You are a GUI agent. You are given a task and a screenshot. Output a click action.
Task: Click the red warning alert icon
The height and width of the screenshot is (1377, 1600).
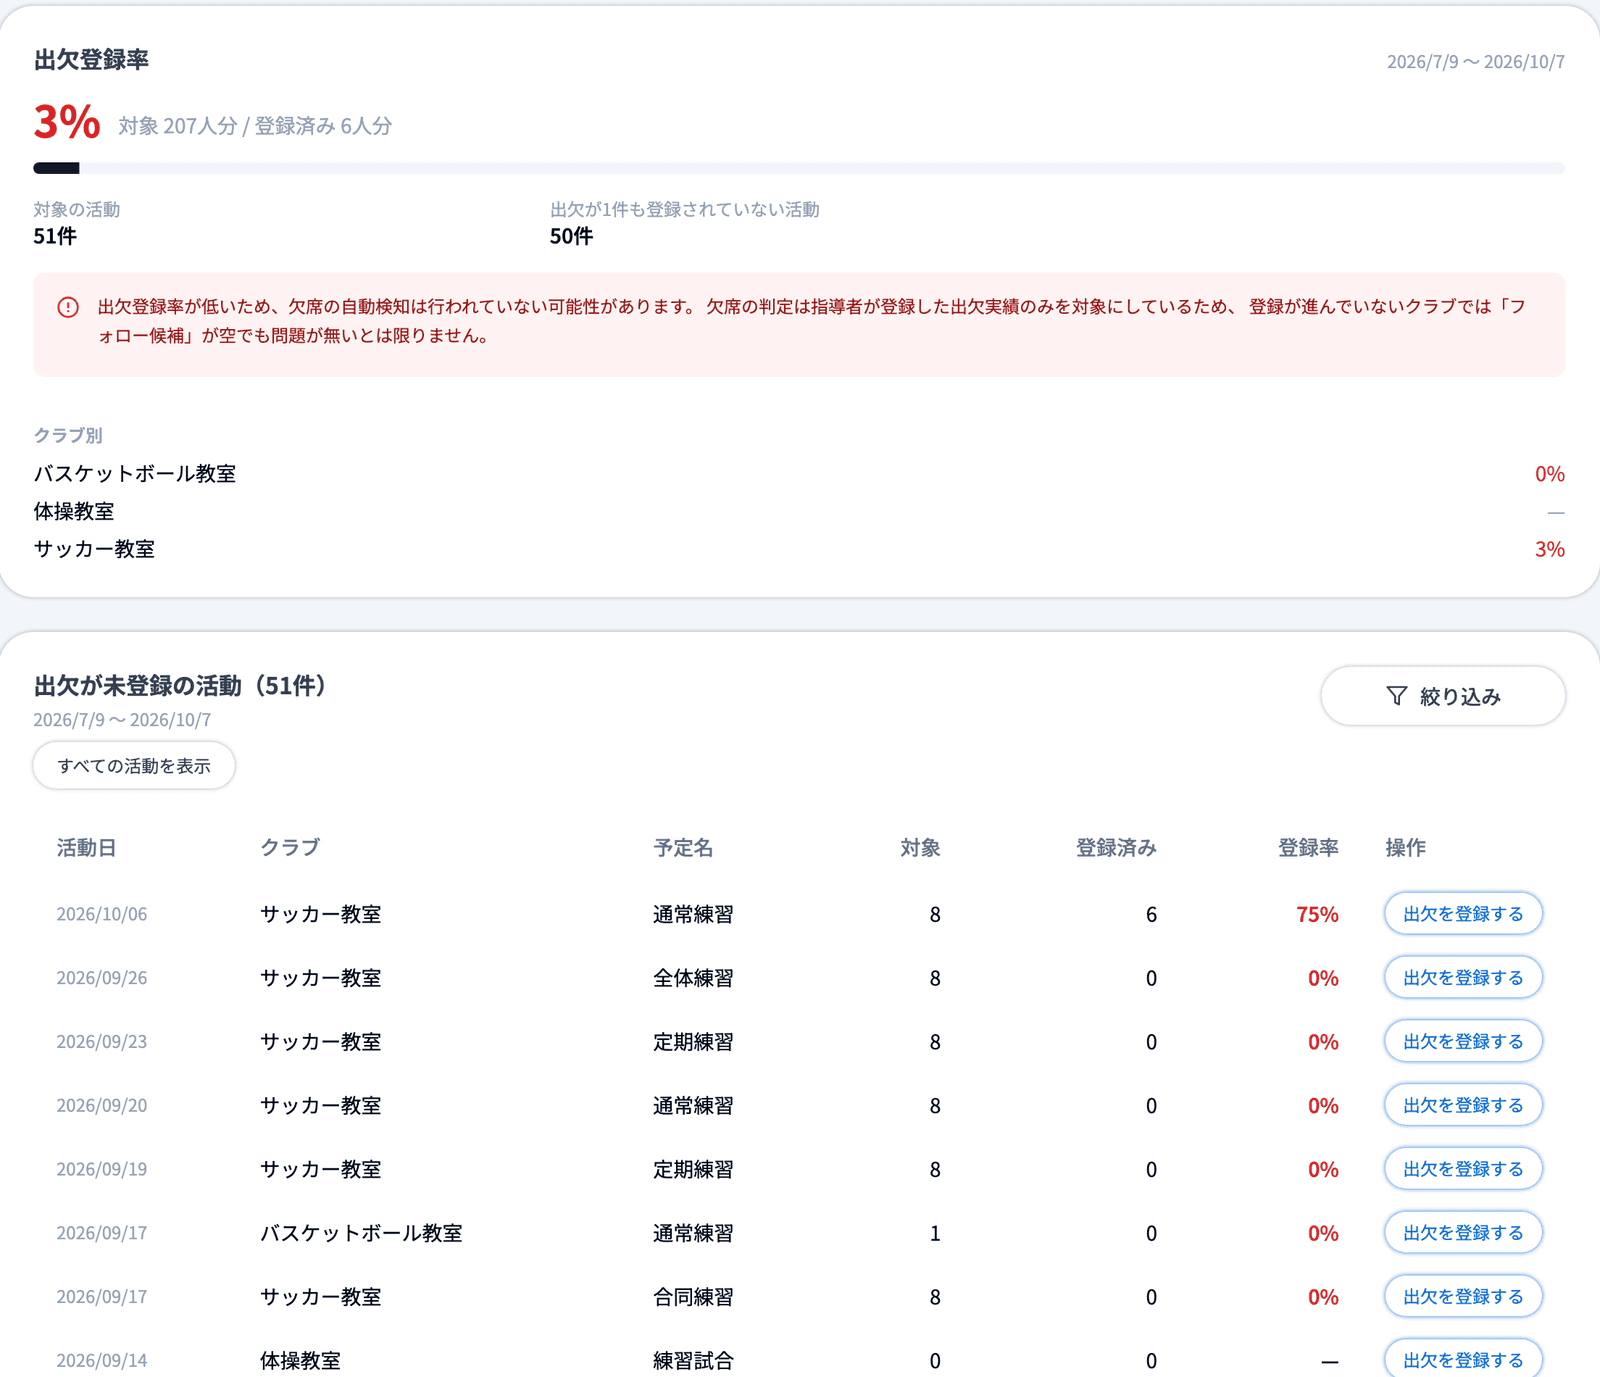click(x=68, y=307)
